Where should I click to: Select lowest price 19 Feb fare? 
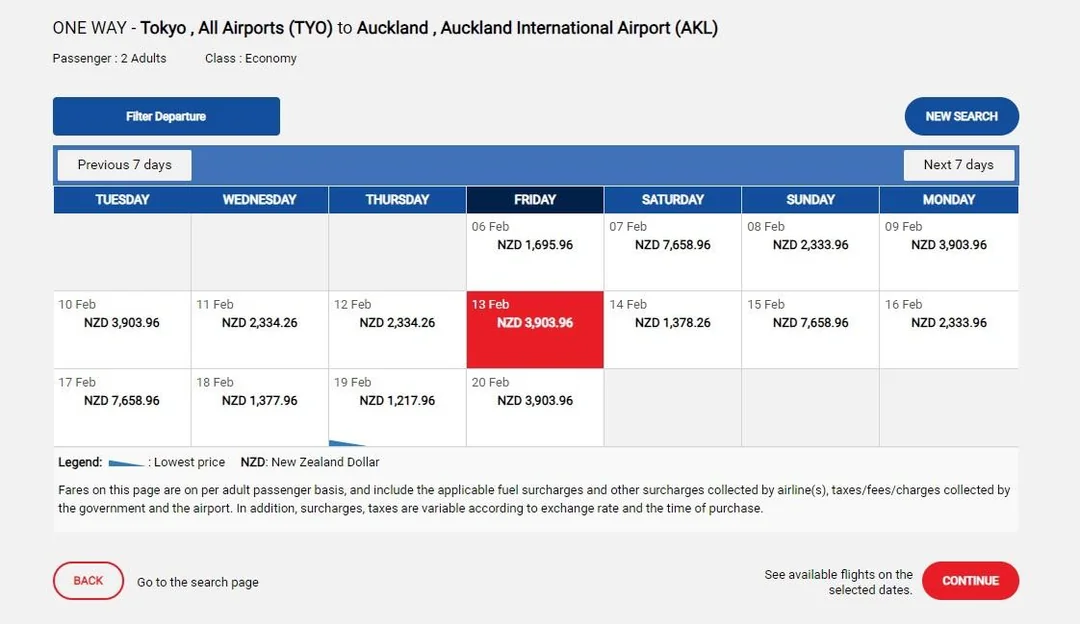point(397,407)
